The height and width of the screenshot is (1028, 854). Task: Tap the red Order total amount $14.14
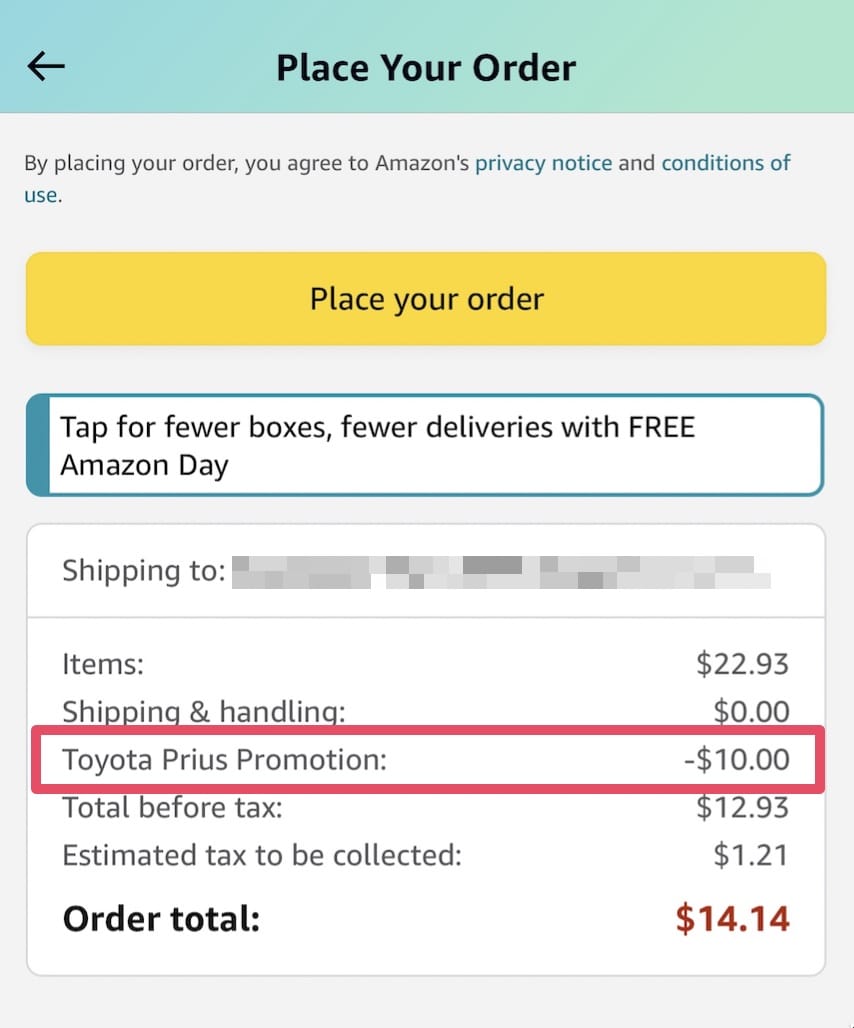733,918
